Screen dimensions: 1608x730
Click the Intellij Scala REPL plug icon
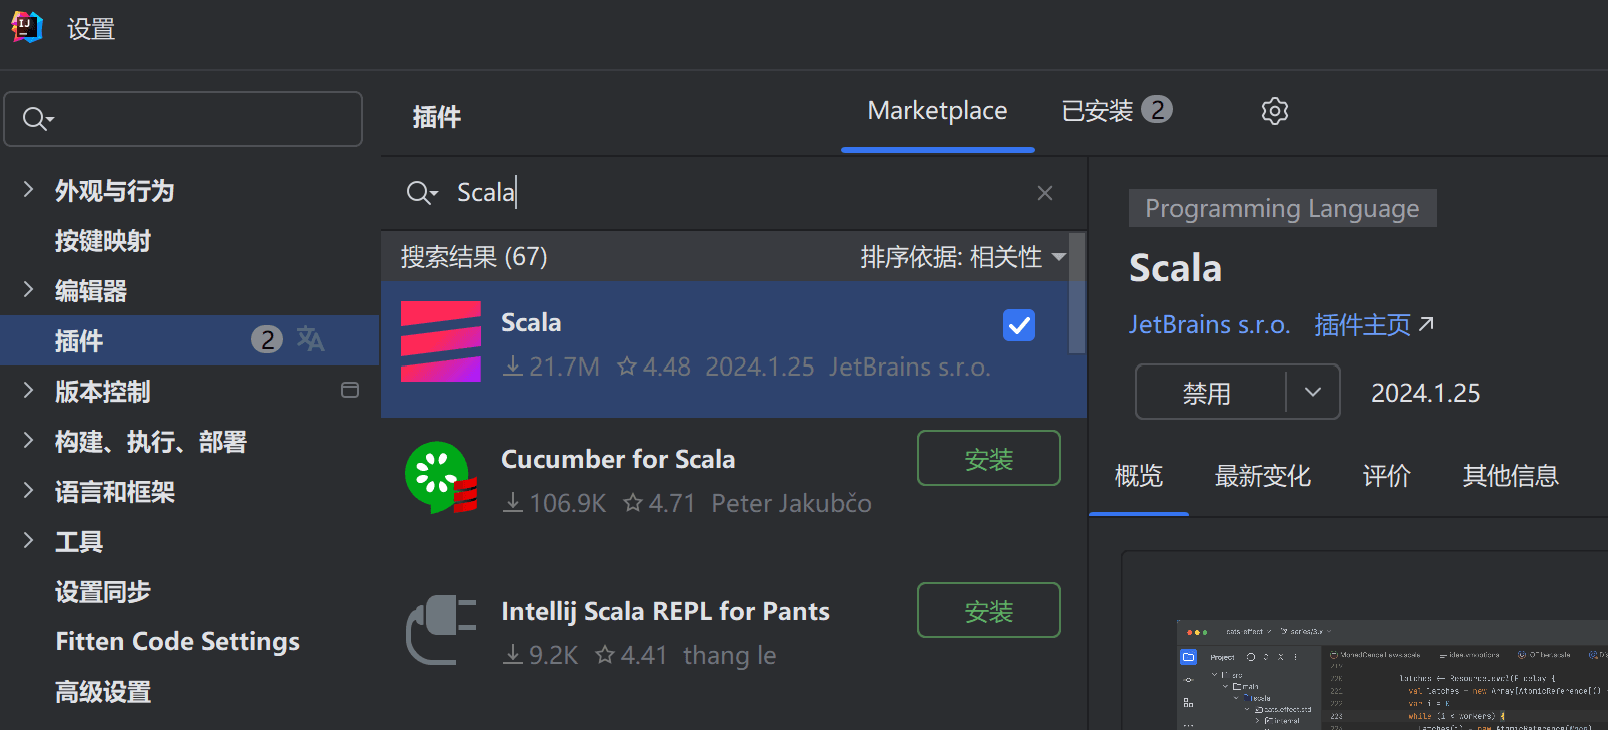pyautogui.click(x=441, y=629)
